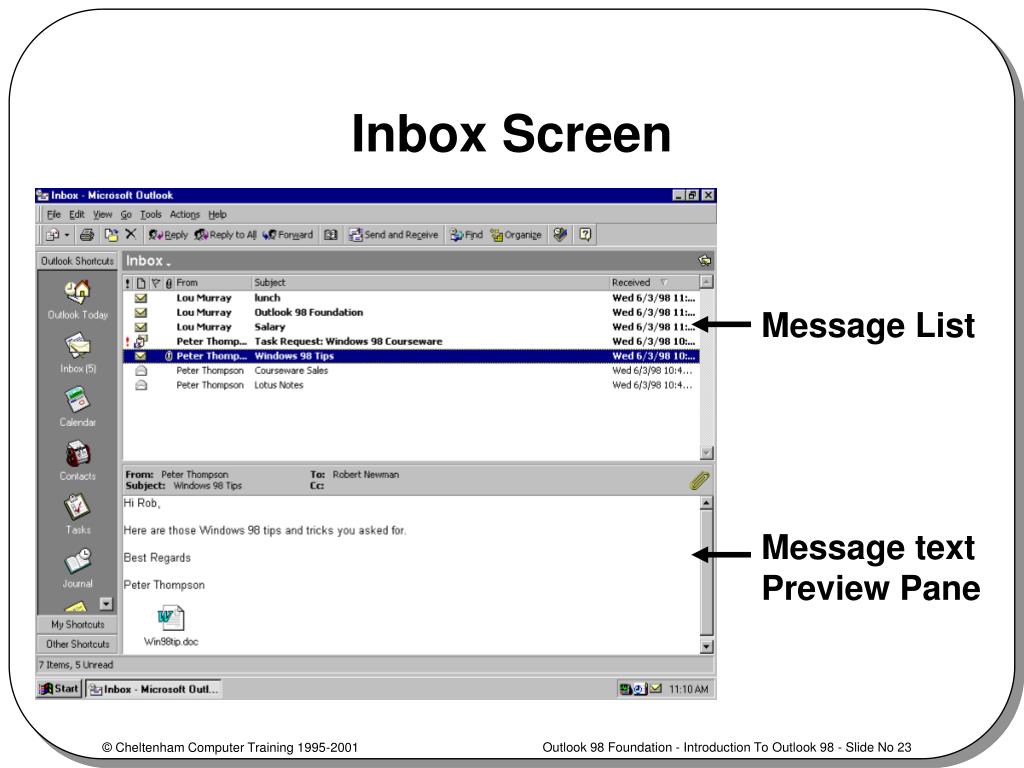Click the Outlook bar down arrow
The image size is (1024, 768).
click(x=106, y=603)
